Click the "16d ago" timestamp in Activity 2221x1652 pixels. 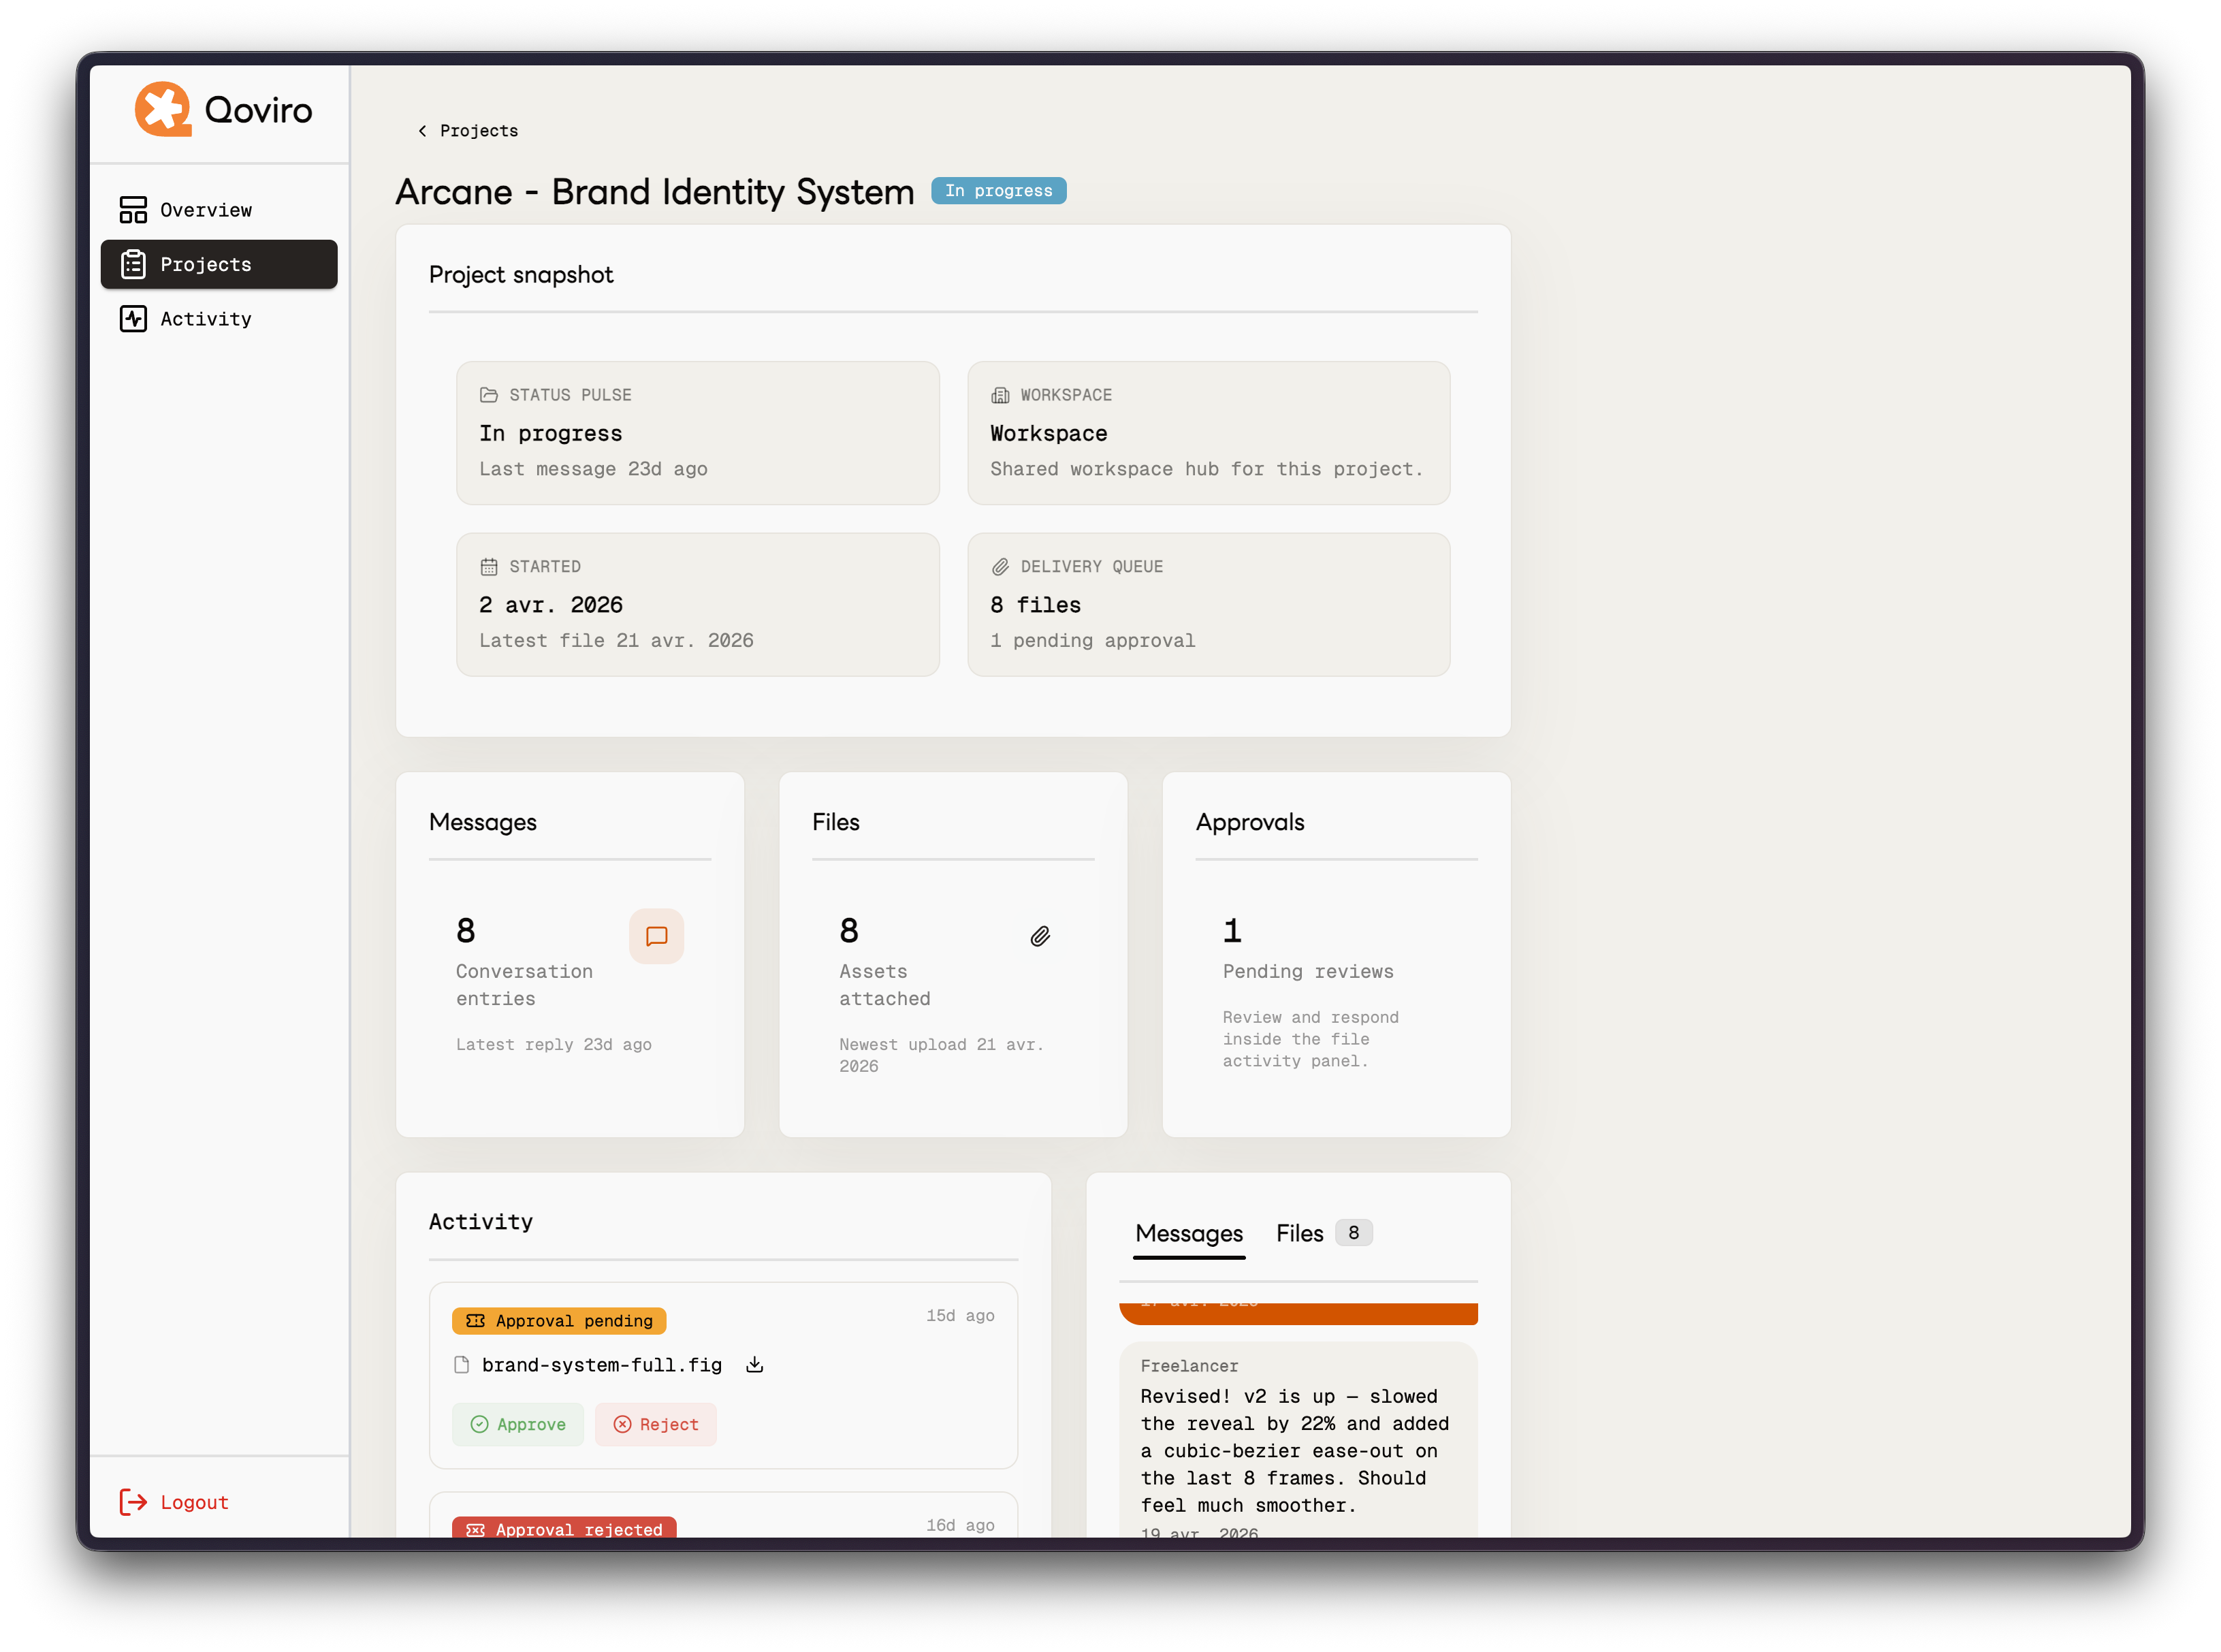[960, 1525]
